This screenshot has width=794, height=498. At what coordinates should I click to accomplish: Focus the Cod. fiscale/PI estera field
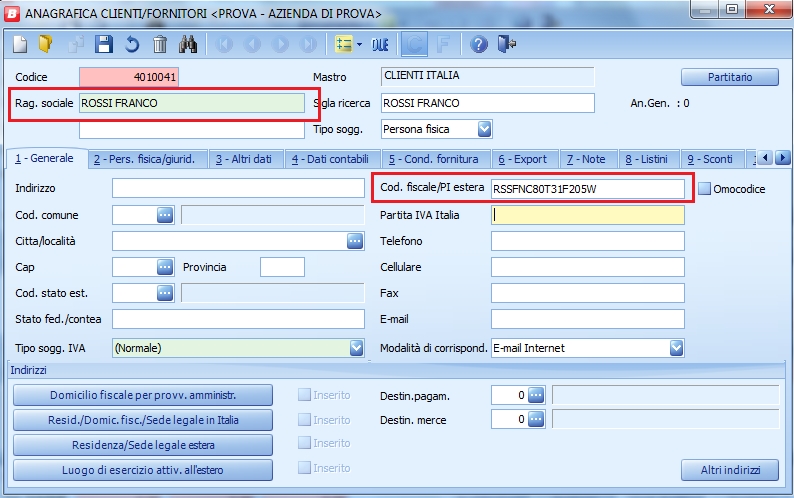588,189
